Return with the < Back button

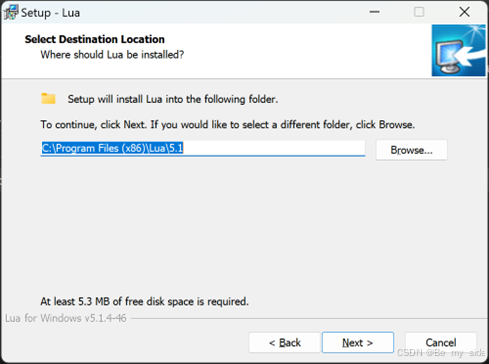(284, 342)
